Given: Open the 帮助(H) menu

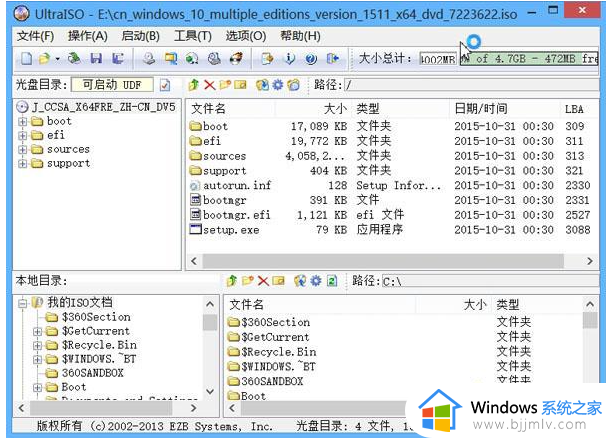Looking at the screenshot, I should (x=300, y=36).
